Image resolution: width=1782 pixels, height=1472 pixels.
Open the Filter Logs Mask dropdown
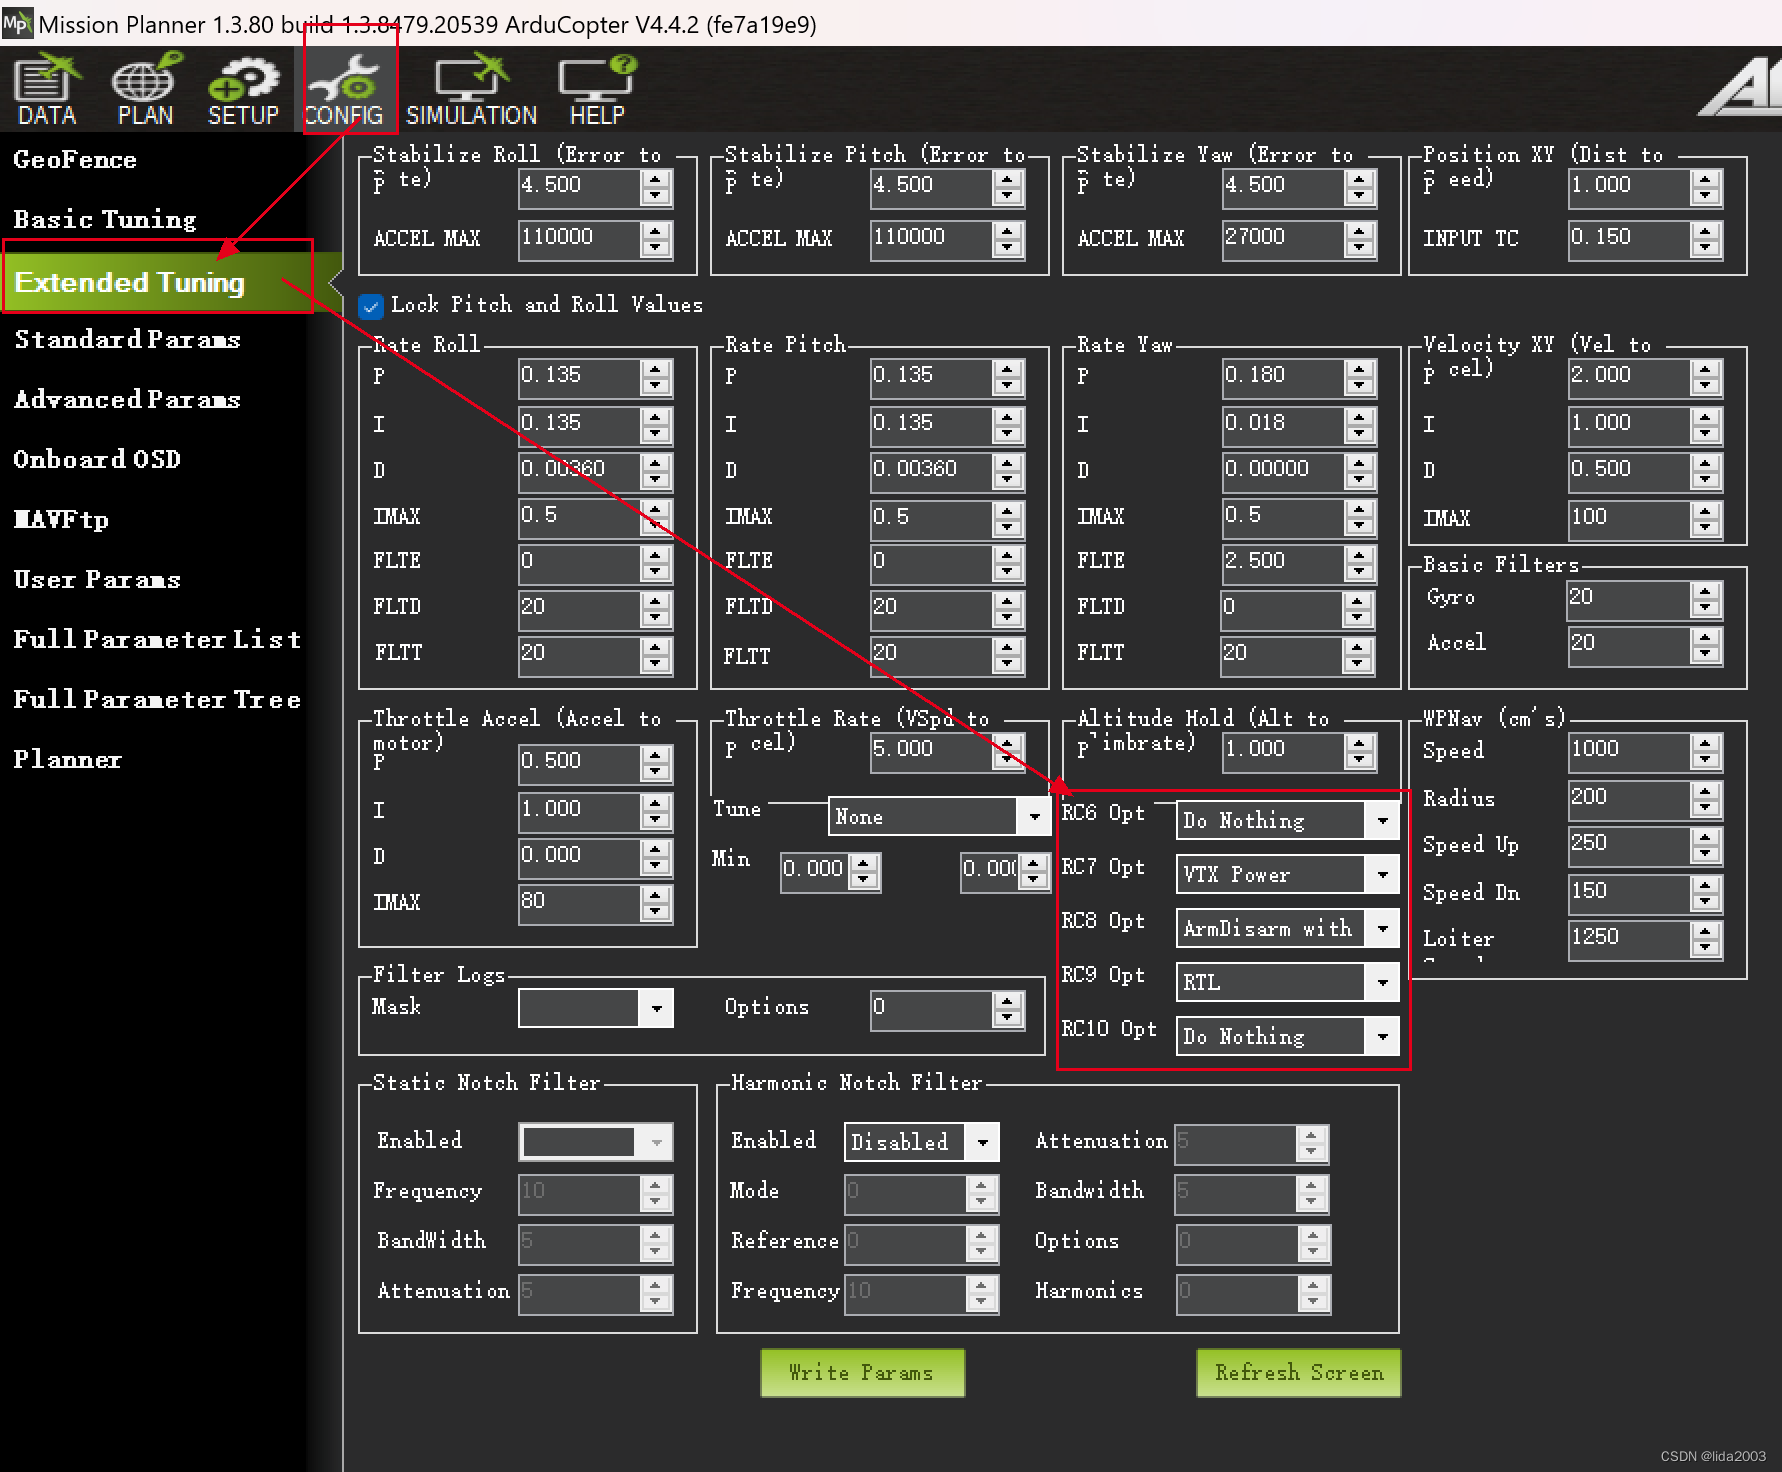click(596, 1008)
